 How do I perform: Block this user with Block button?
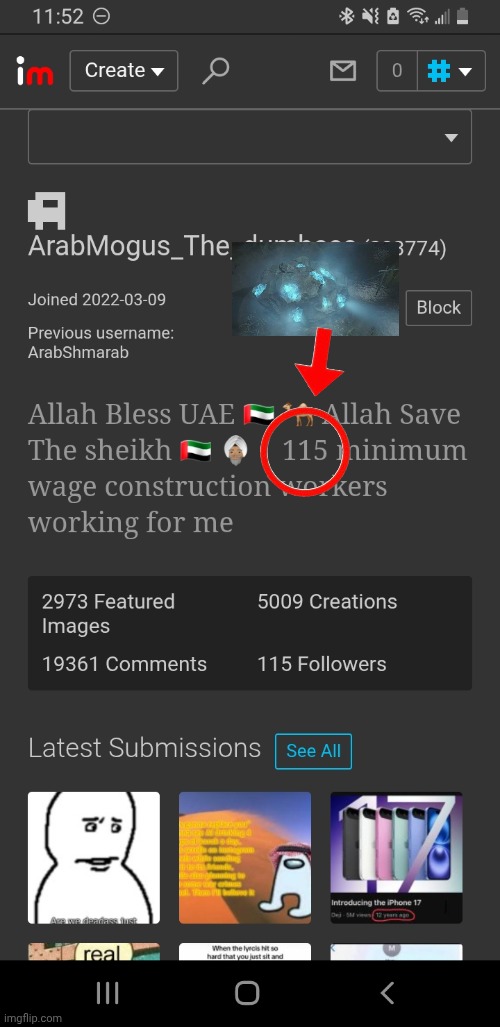click(x=438, y=308)
